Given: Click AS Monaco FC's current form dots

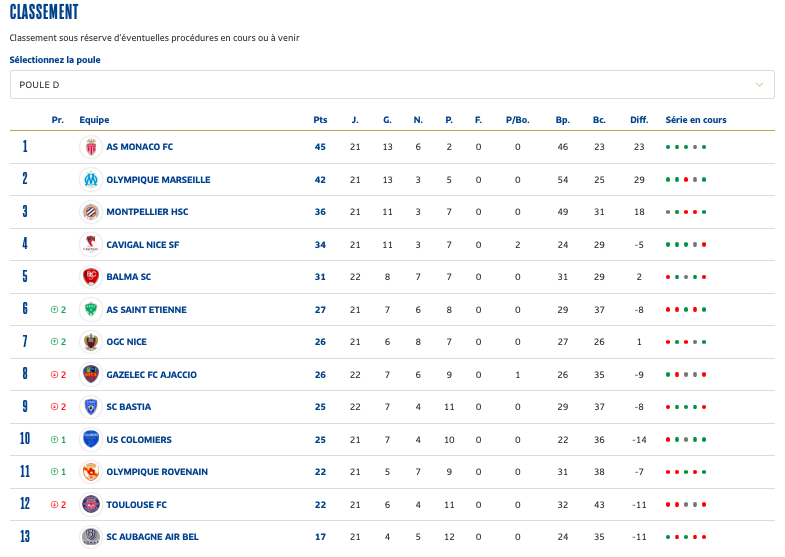Looking at the screenshot, I should pos(686,147).
